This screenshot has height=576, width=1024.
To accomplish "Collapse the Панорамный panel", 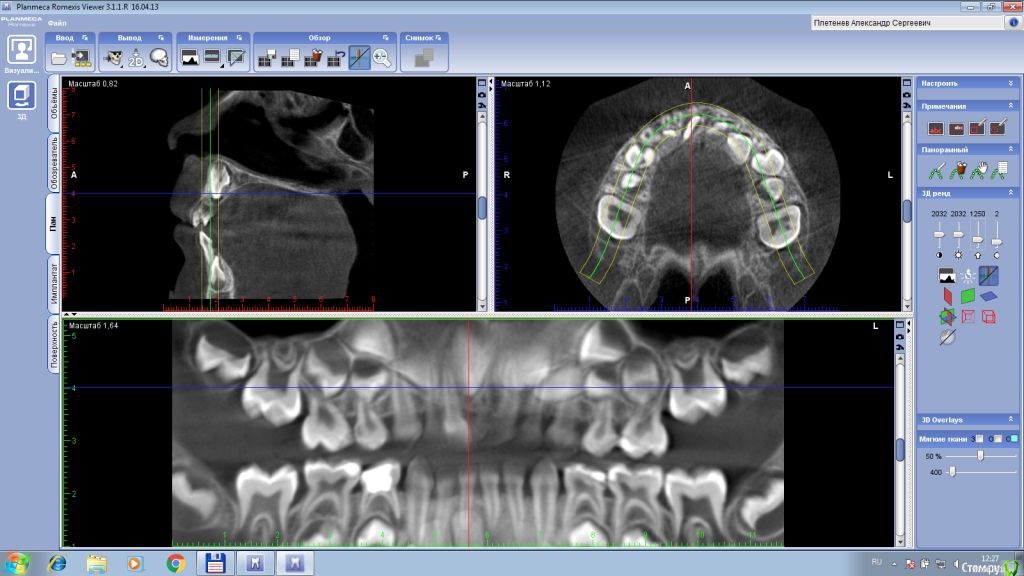I will 1013,149.
